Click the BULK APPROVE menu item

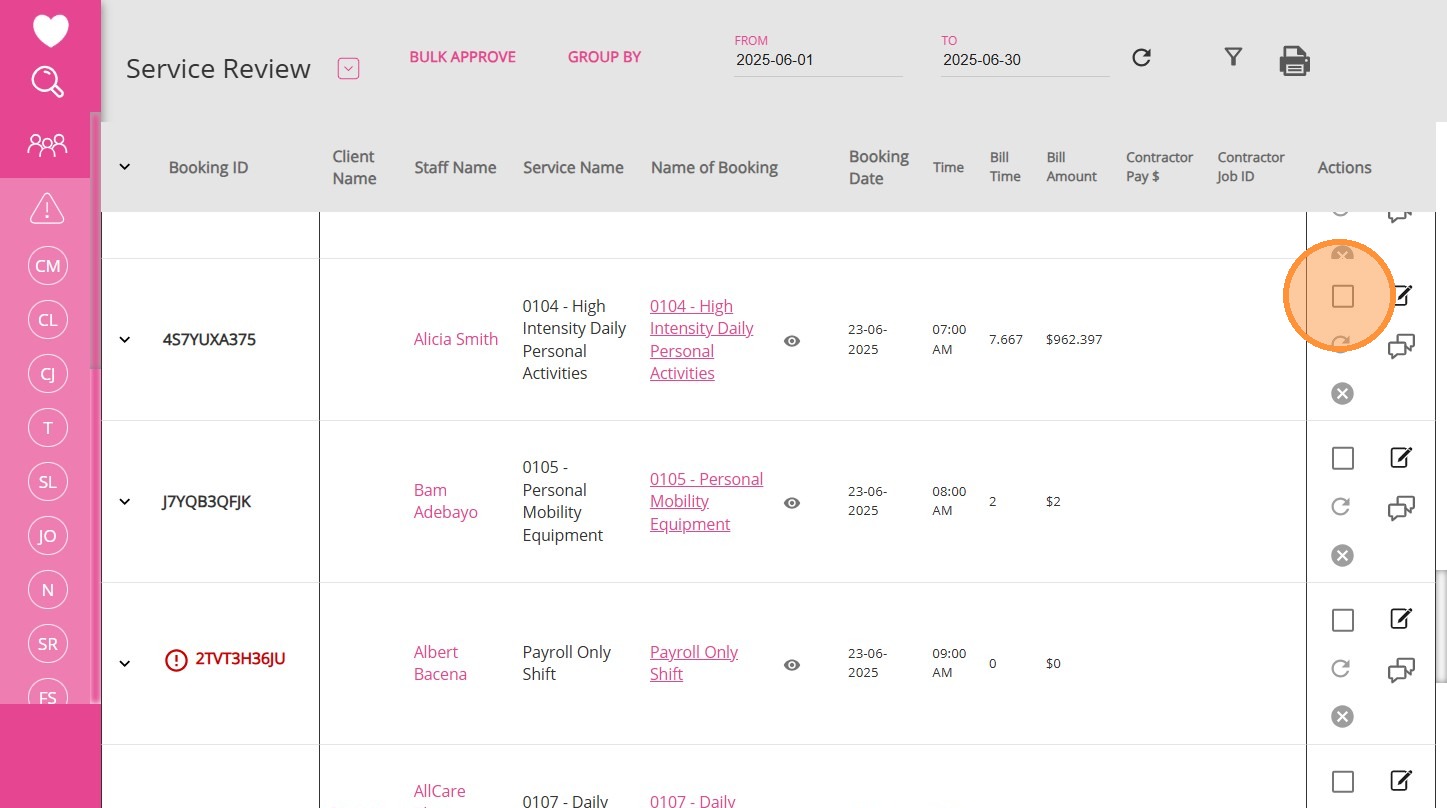coord(462,57)
